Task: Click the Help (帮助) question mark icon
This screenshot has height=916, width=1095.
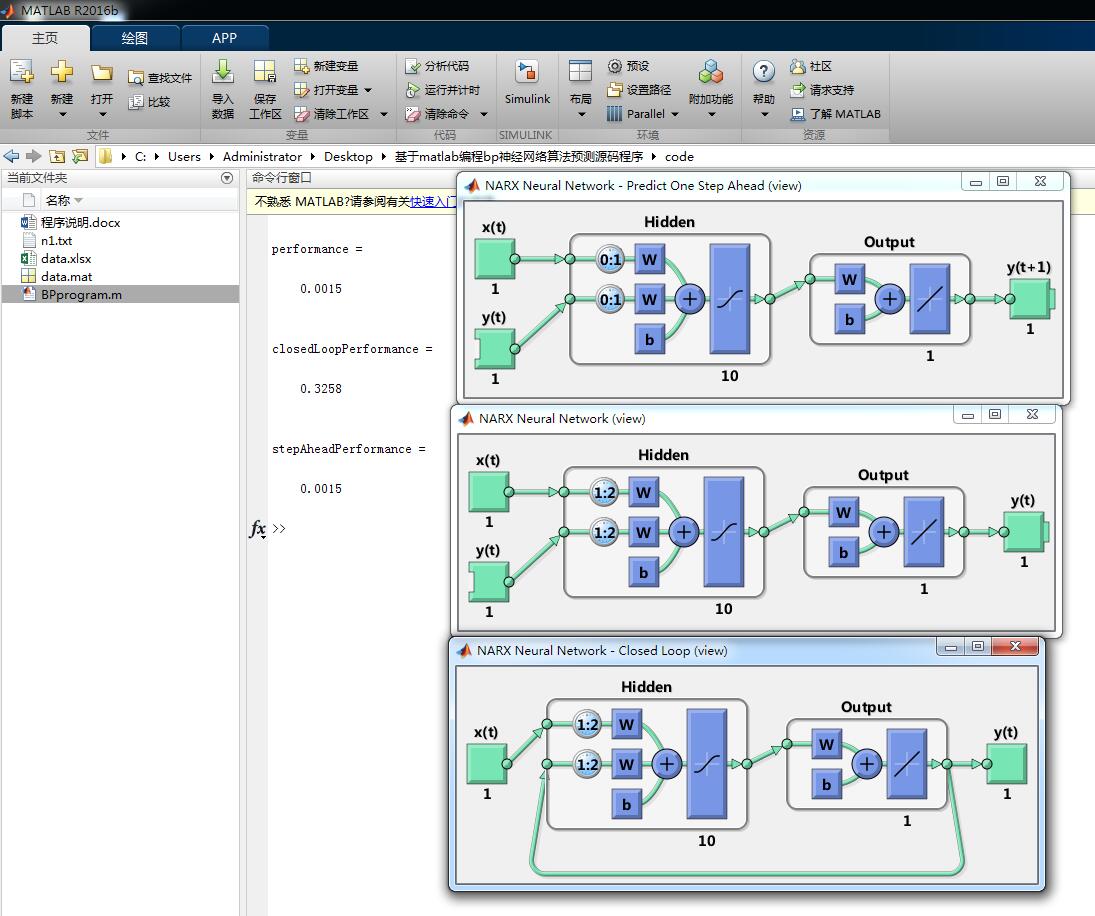Action: click(763, 71)
